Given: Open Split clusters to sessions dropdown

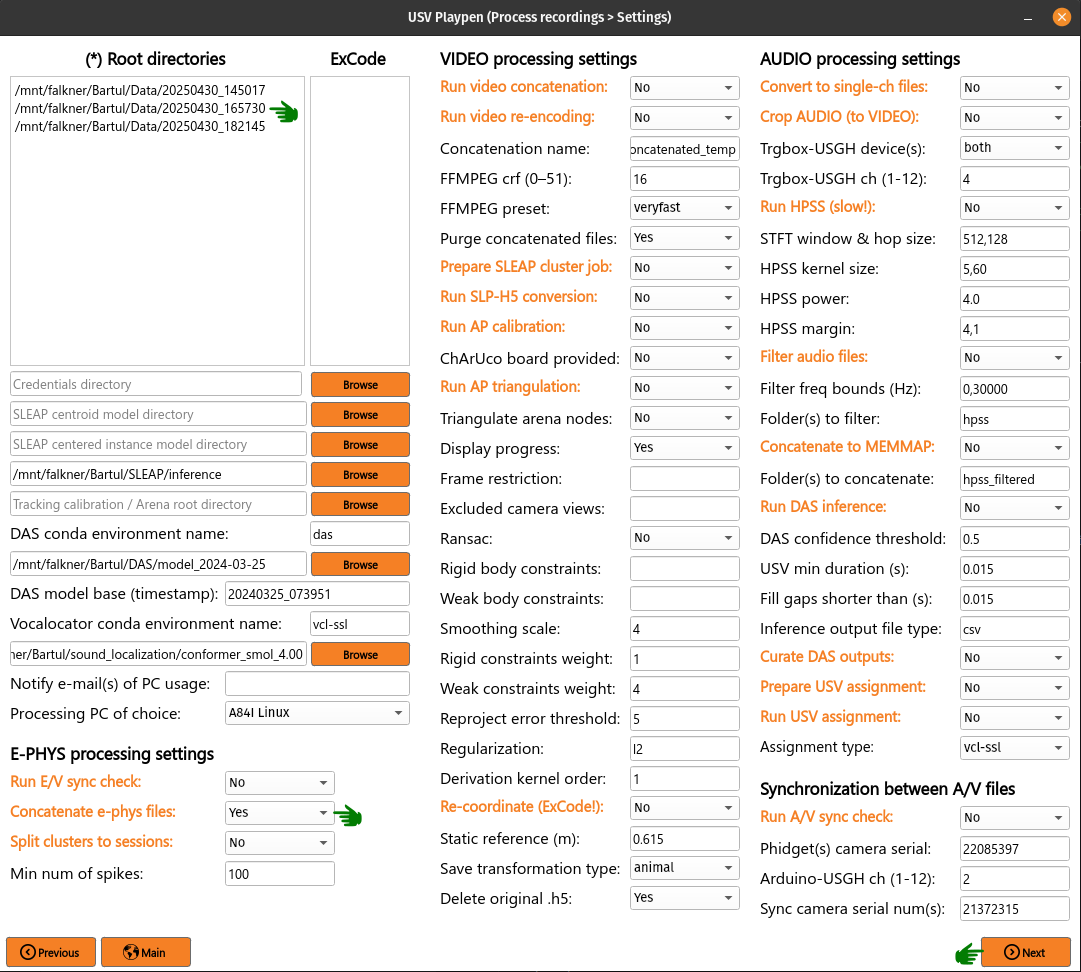Looking at the screenshot, I should point(279,842).
